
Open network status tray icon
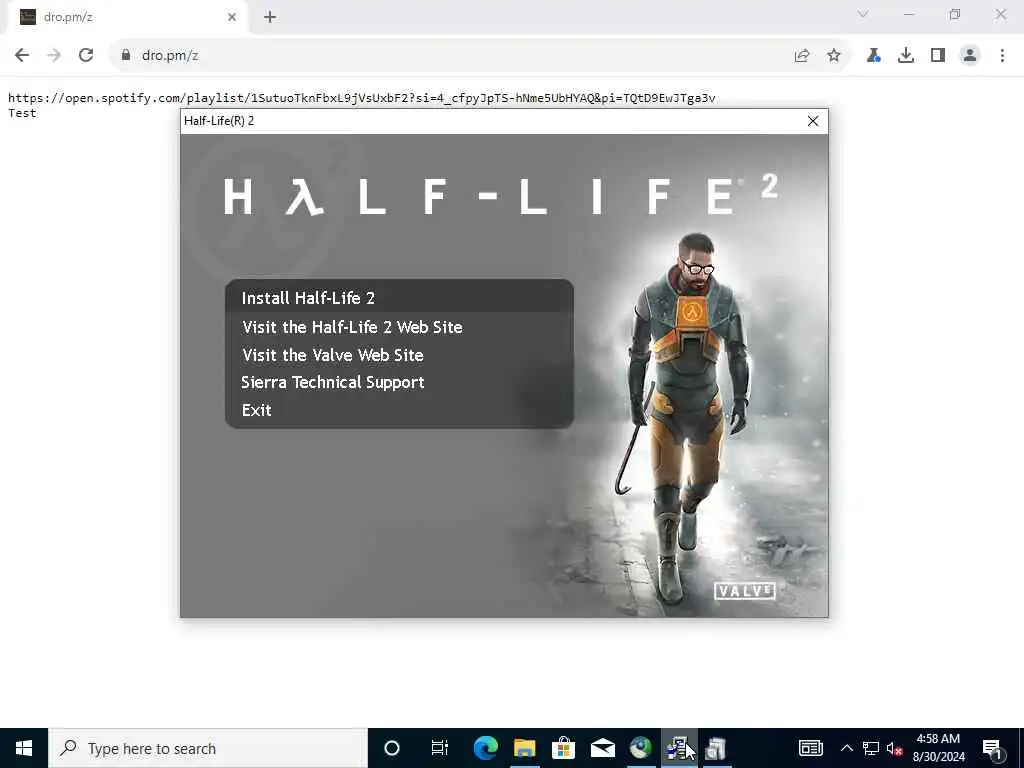tap(871, 748)
